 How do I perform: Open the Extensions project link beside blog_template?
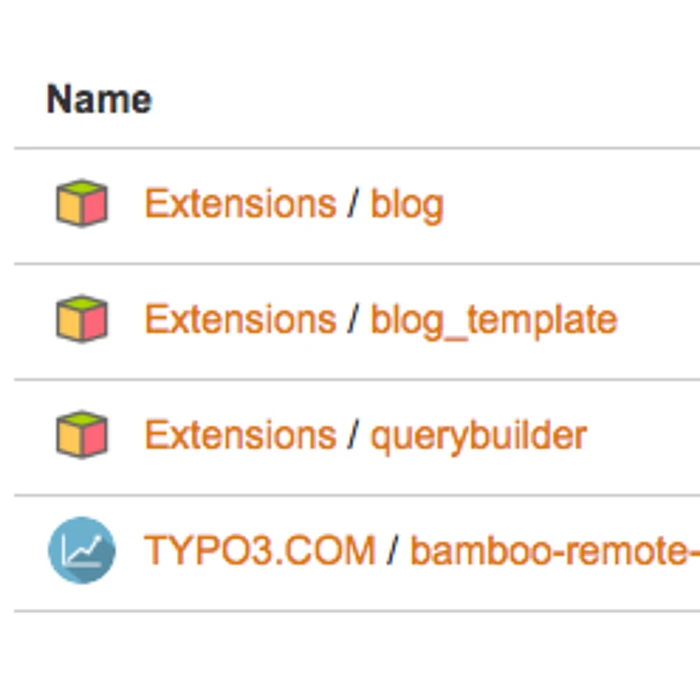pos(240,320)
